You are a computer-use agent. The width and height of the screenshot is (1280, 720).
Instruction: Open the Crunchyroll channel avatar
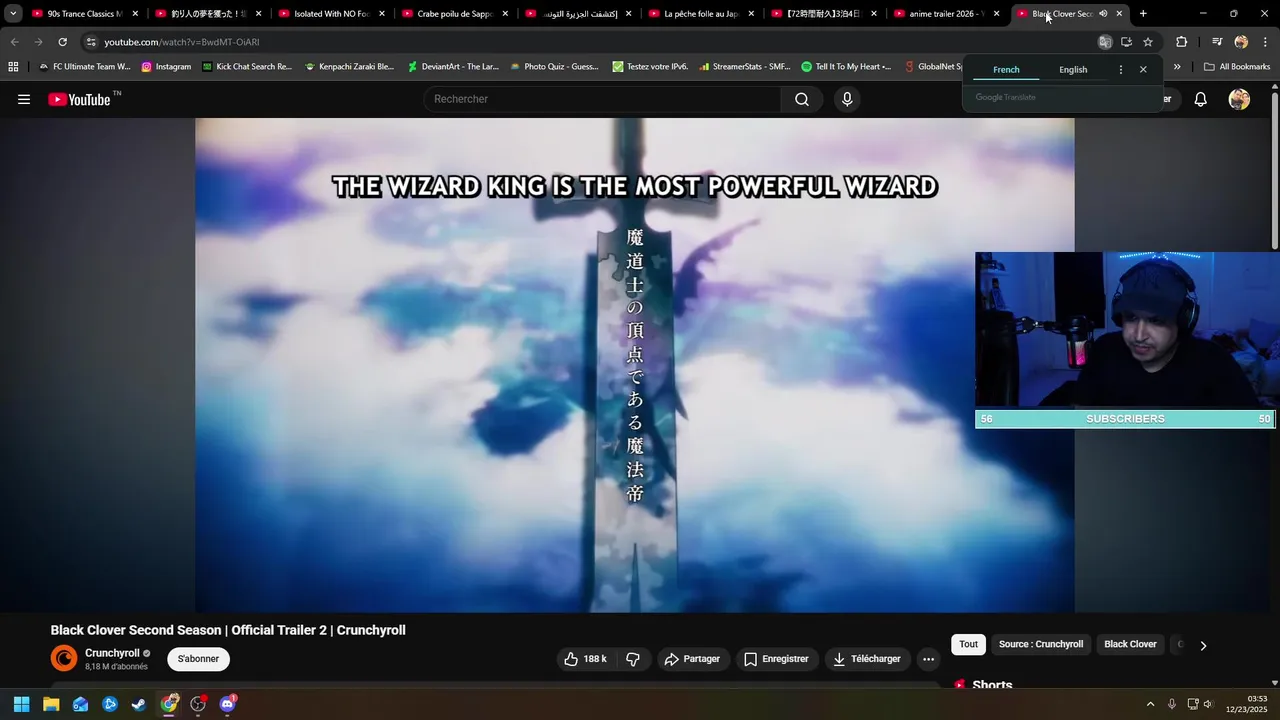[64, 658]
